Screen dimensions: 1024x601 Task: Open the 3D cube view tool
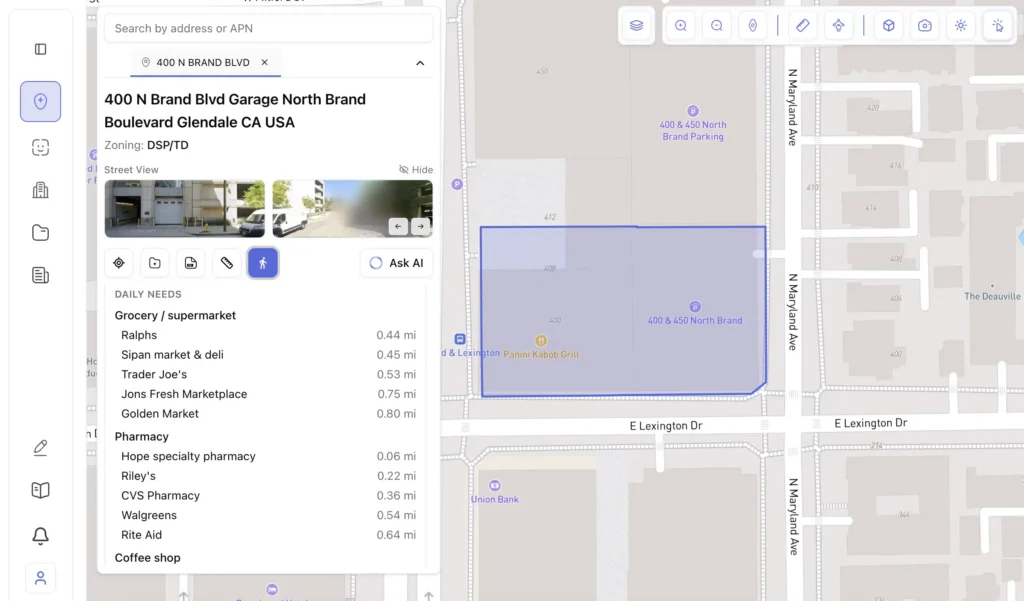(888, 26)
